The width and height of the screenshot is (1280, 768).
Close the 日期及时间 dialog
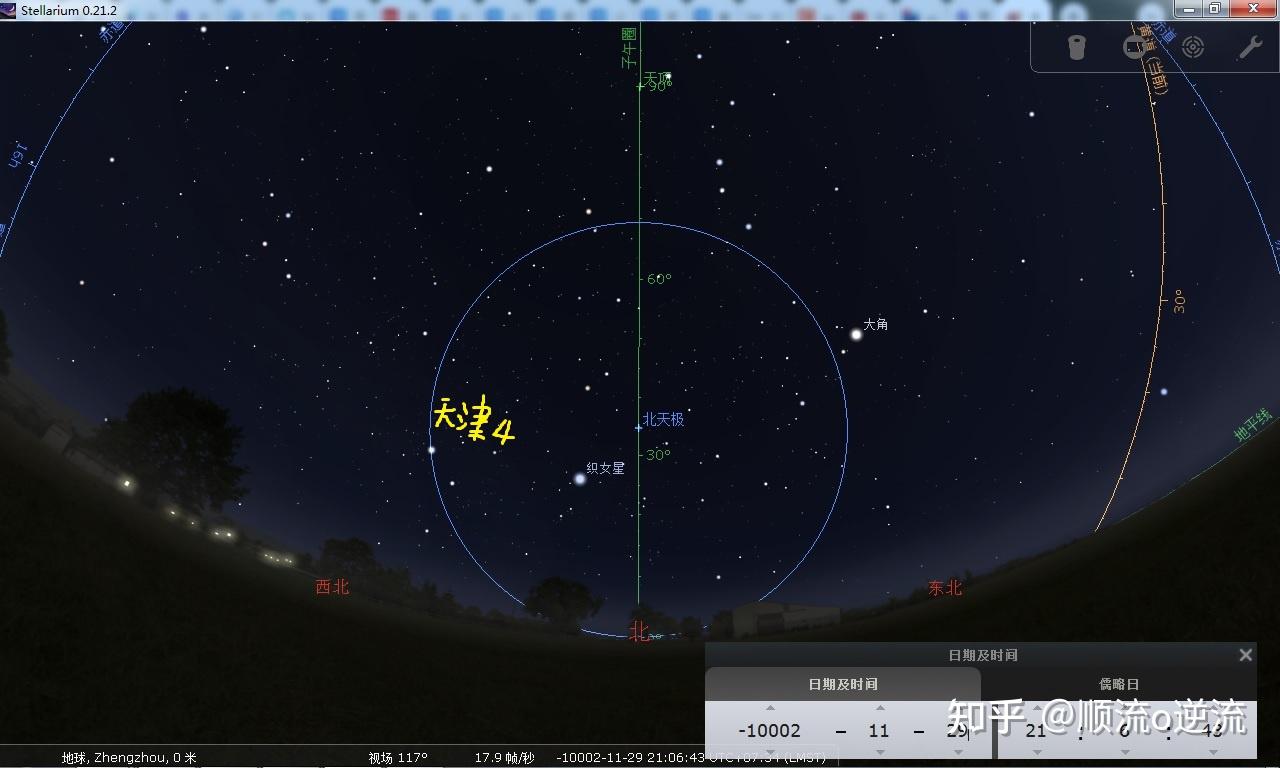(x=1245, y=655)
